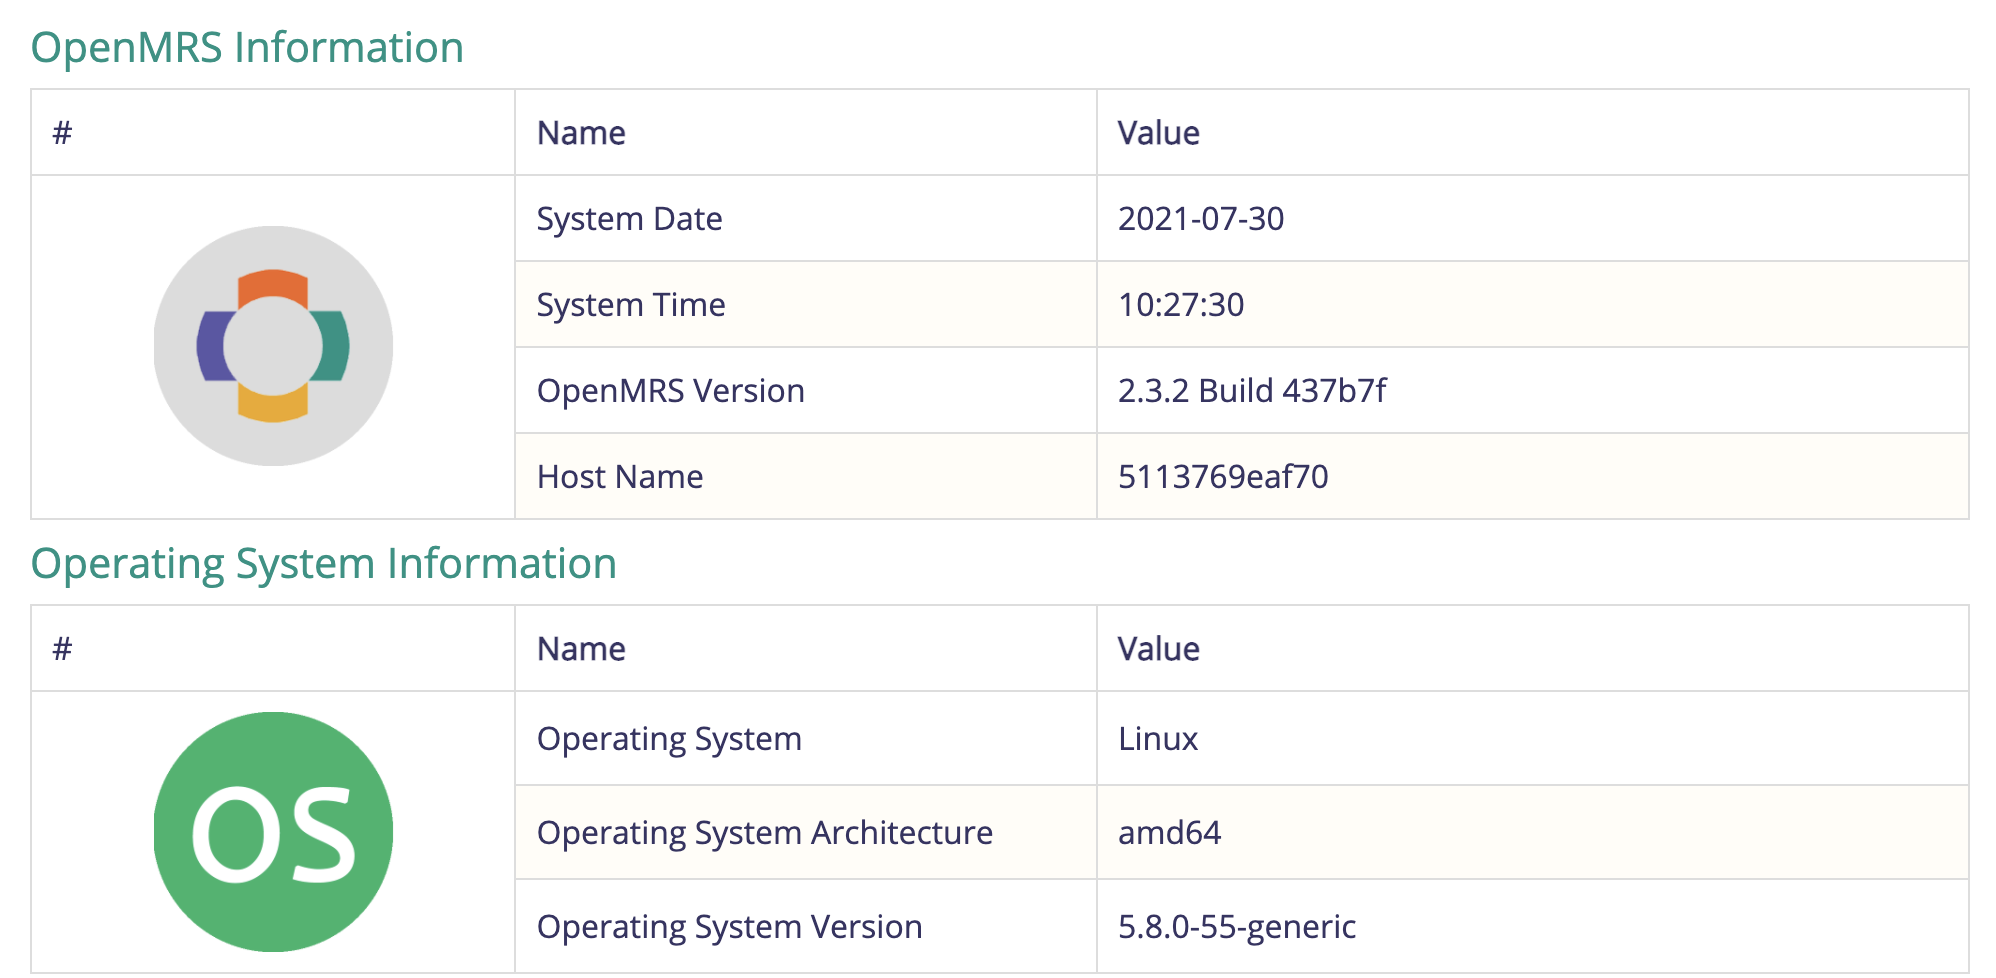Click the value 'amd64'
This screenshot has height=978, width=1996.
pyautogui.click(x=1169, y=832)
